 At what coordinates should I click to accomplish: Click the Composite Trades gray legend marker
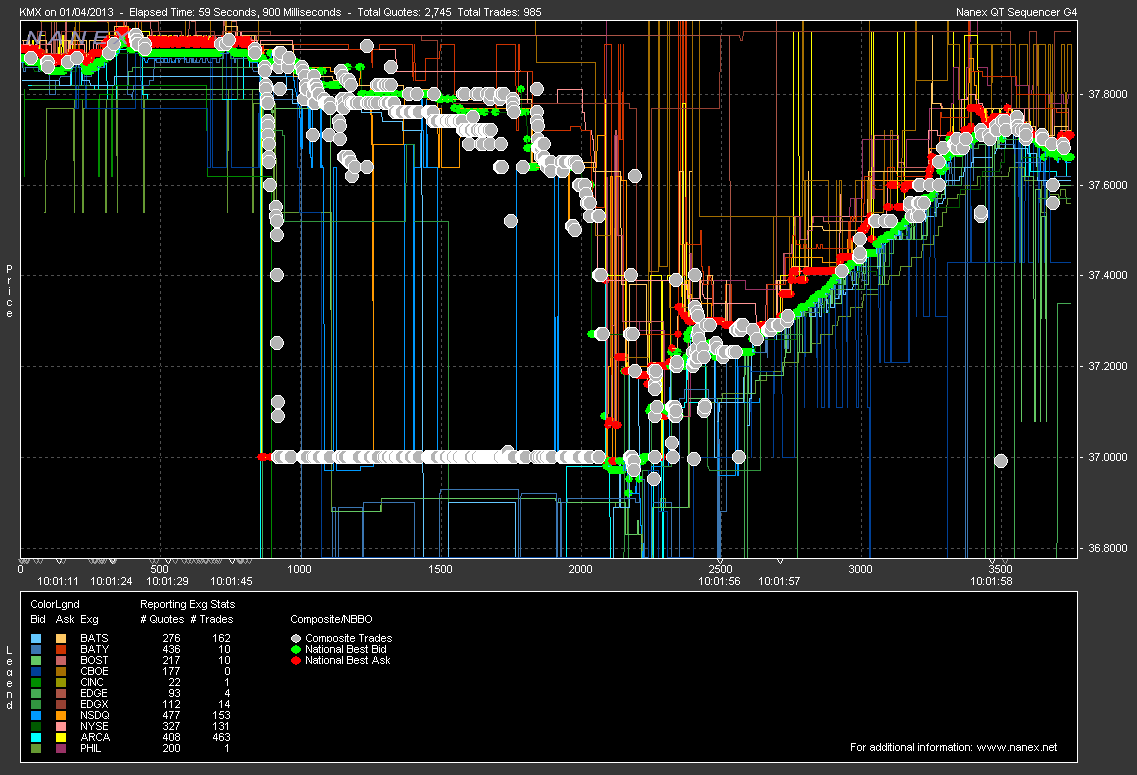tap(296, 639)
